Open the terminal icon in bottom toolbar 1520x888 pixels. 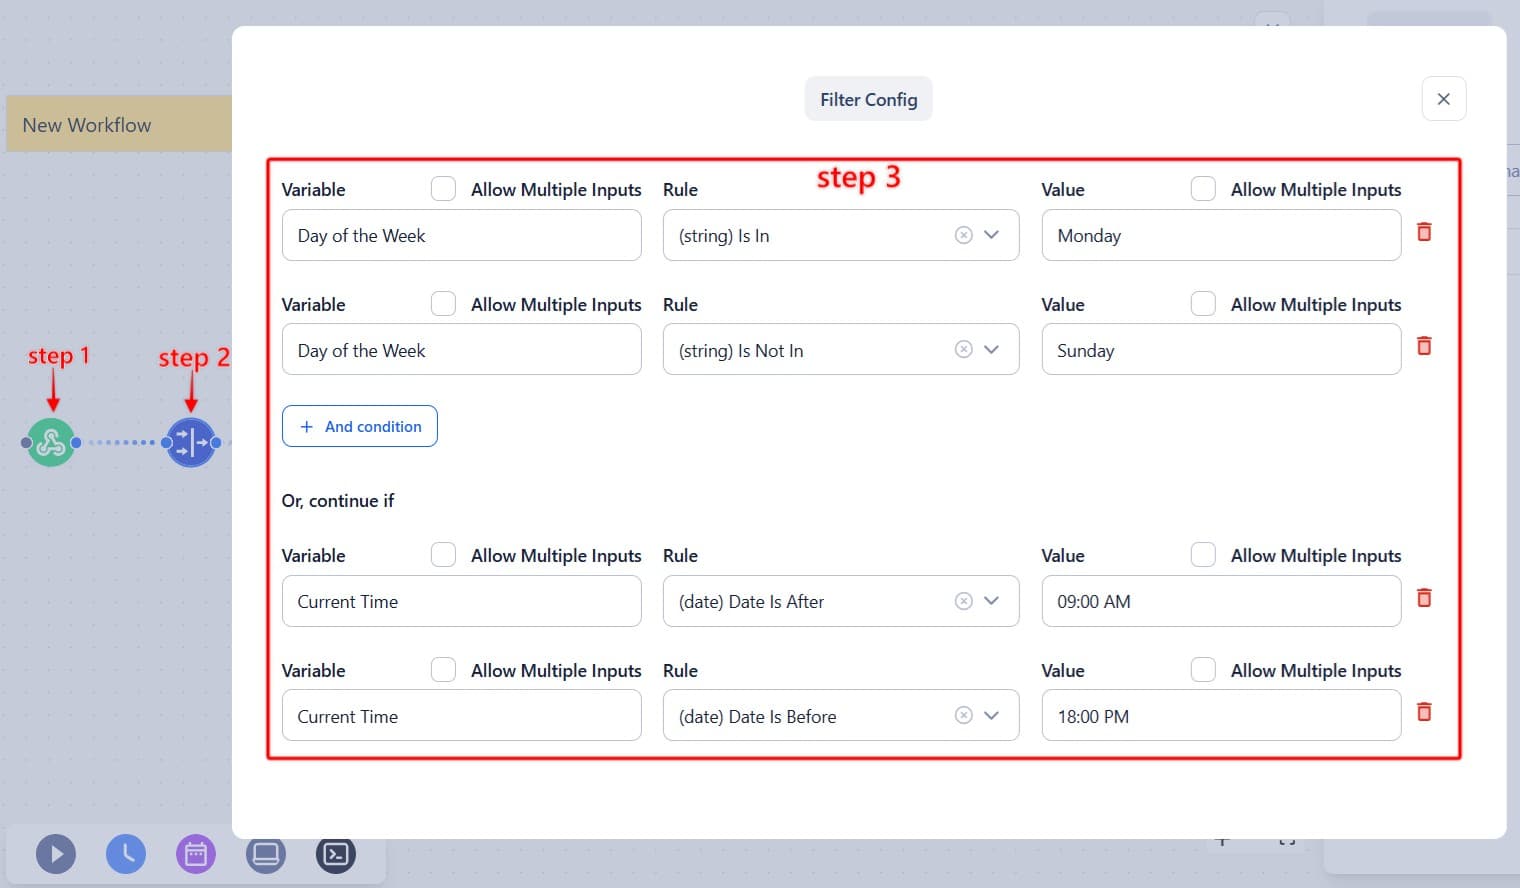point(336,854)
